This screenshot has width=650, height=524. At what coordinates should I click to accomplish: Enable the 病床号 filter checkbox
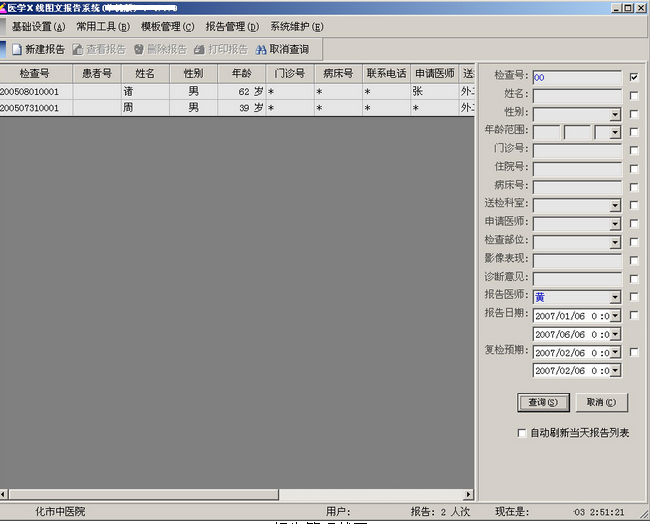[634, 187]
